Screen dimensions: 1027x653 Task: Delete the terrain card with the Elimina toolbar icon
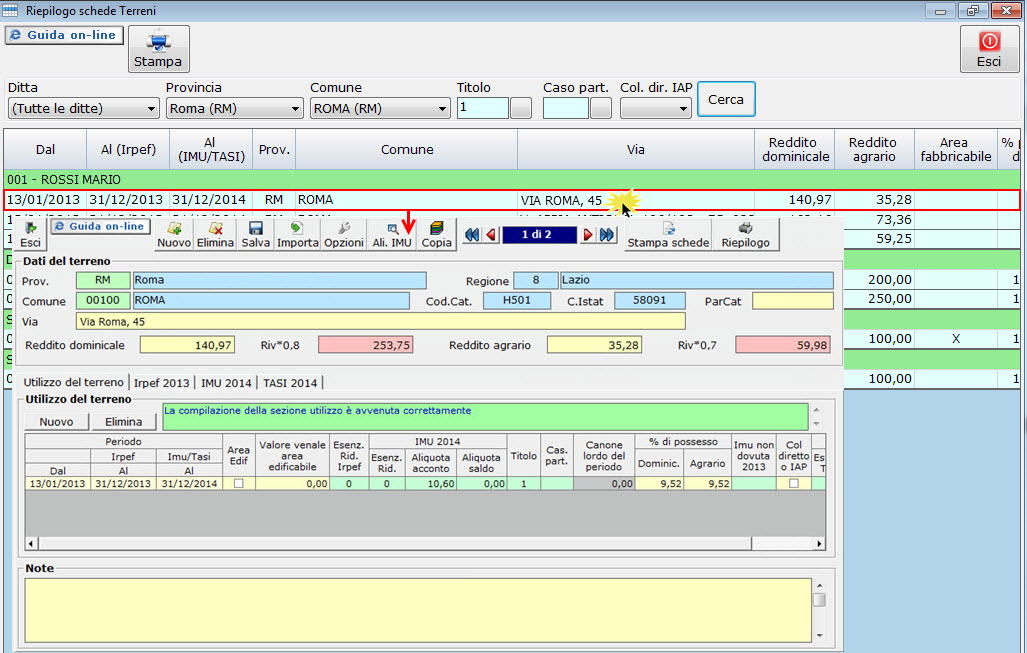pyautogui.click(x=215, y=234)
